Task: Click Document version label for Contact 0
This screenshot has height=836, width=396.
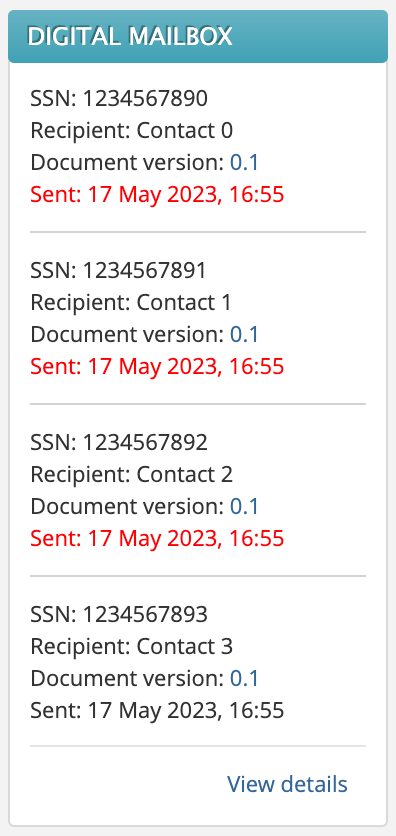Action: (x=127, y=163)
